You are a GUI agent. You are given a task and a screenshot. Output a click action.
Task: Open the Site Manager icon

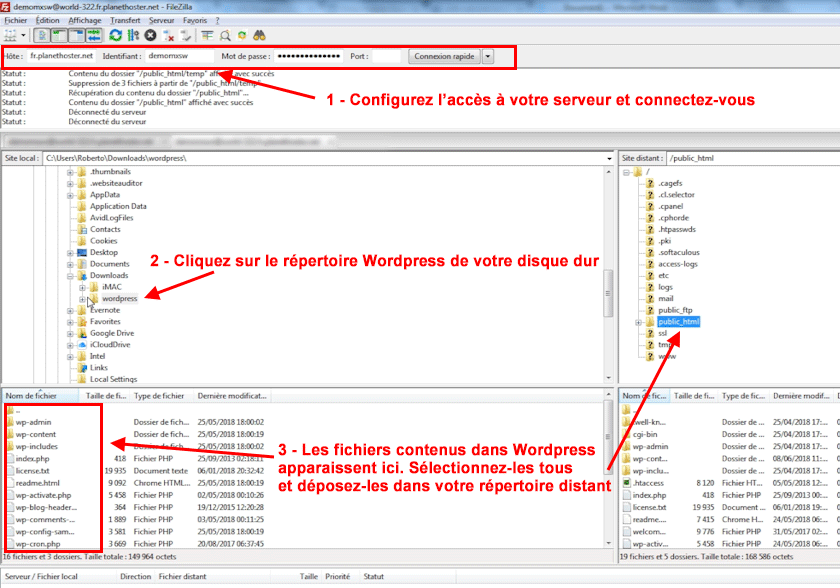[x=10, y=35]
